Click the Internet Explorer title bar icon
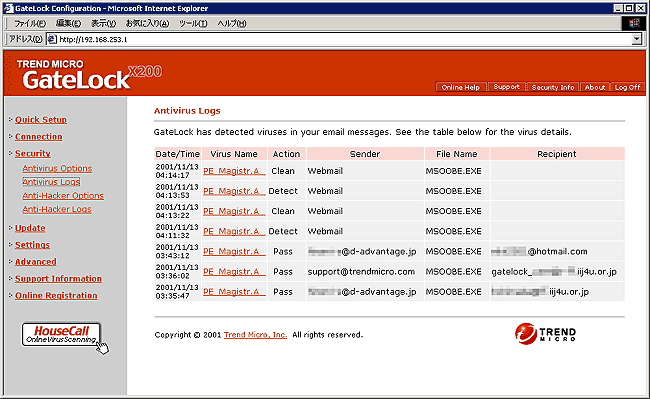650x399 pixels. click(8, 8)
